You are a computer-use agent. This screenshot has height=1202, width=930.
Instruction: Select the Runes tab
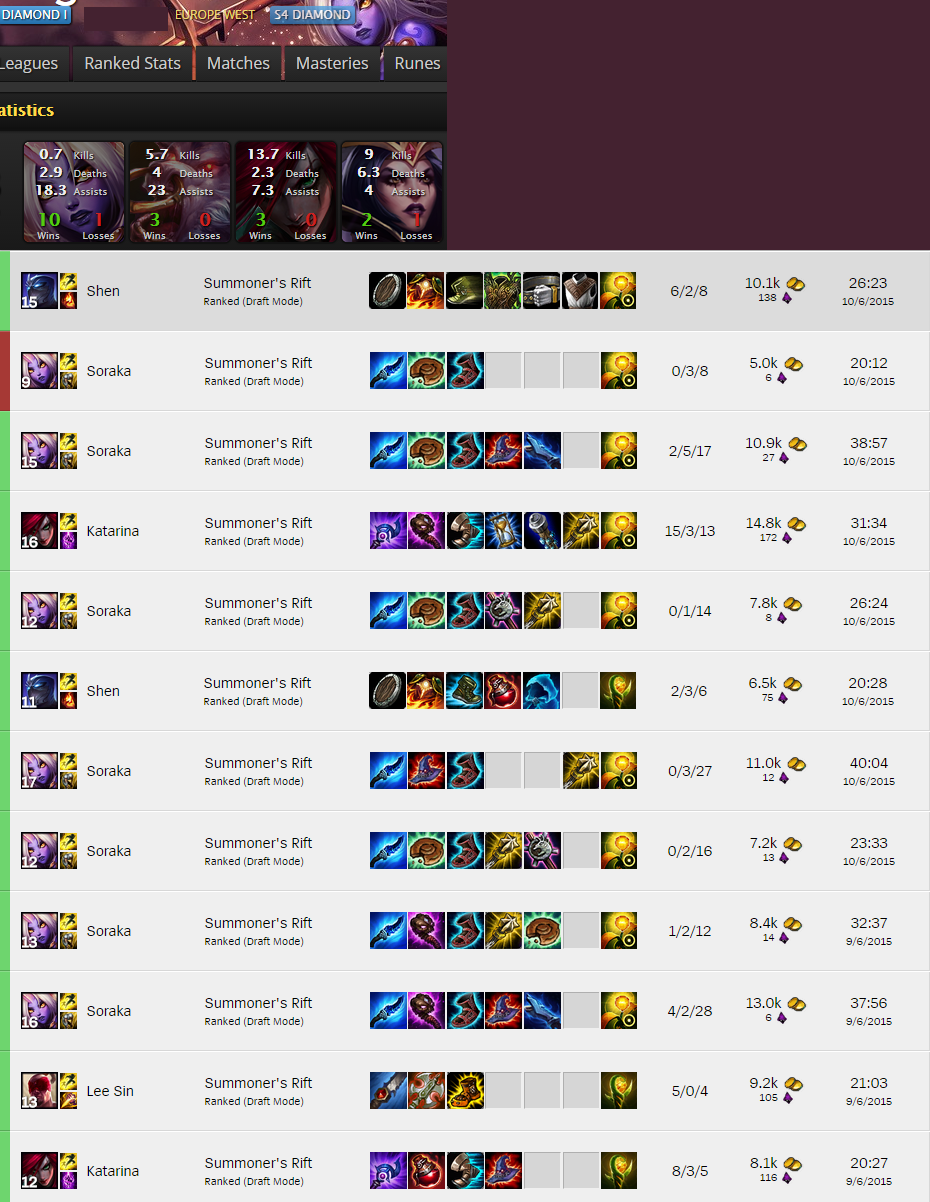pyautogui.click(x=417, y=63)
